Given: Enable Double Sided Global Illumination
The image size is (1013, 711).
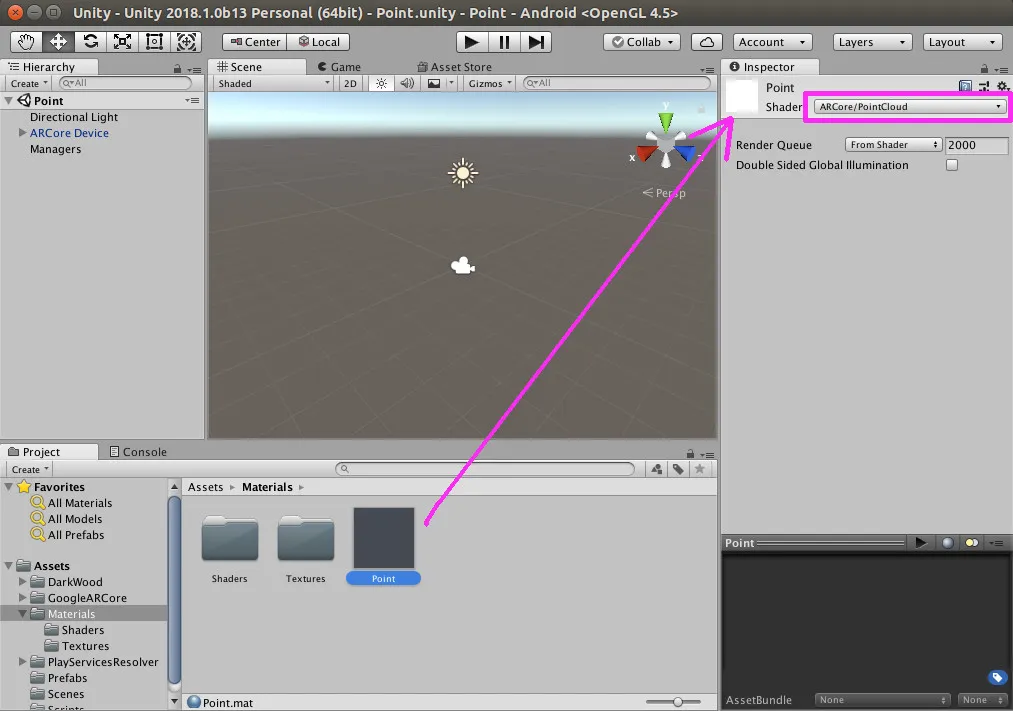Looking at the screenshot, I should click(952, 165).
